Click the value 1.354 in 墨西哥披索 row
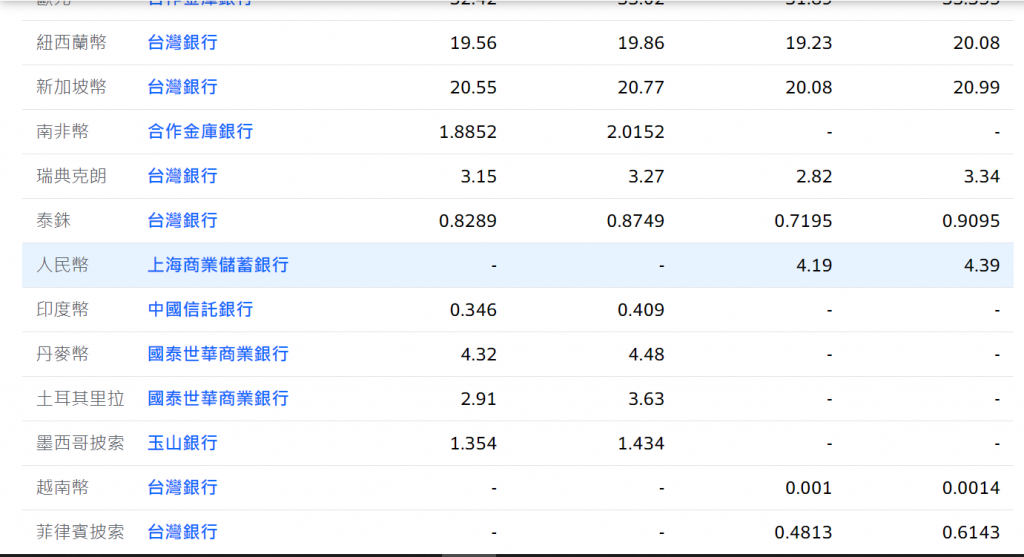This screenshot has height=557, width=1024. [473, 443]
